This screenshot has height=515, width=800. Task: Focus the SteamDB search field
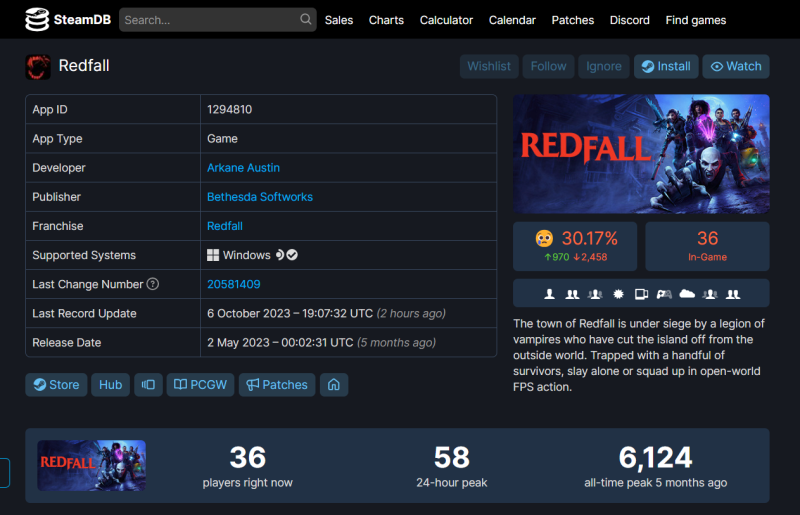pyautogui.click(x=208, y=20)
